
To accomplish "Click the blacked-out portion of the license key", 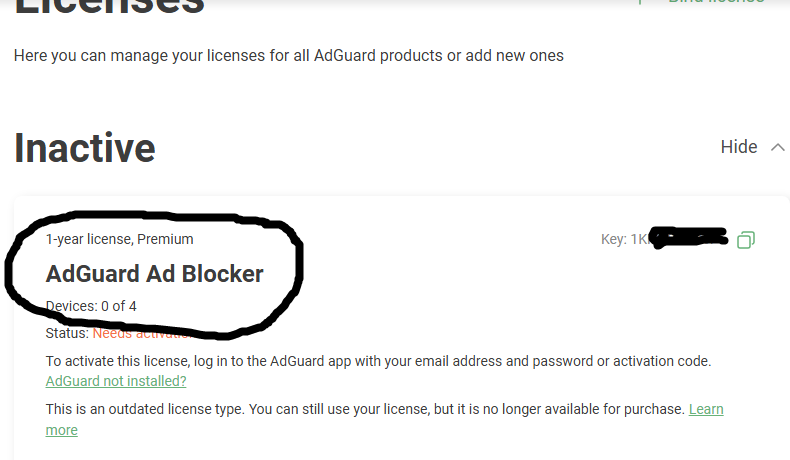I will coord(690,238).
